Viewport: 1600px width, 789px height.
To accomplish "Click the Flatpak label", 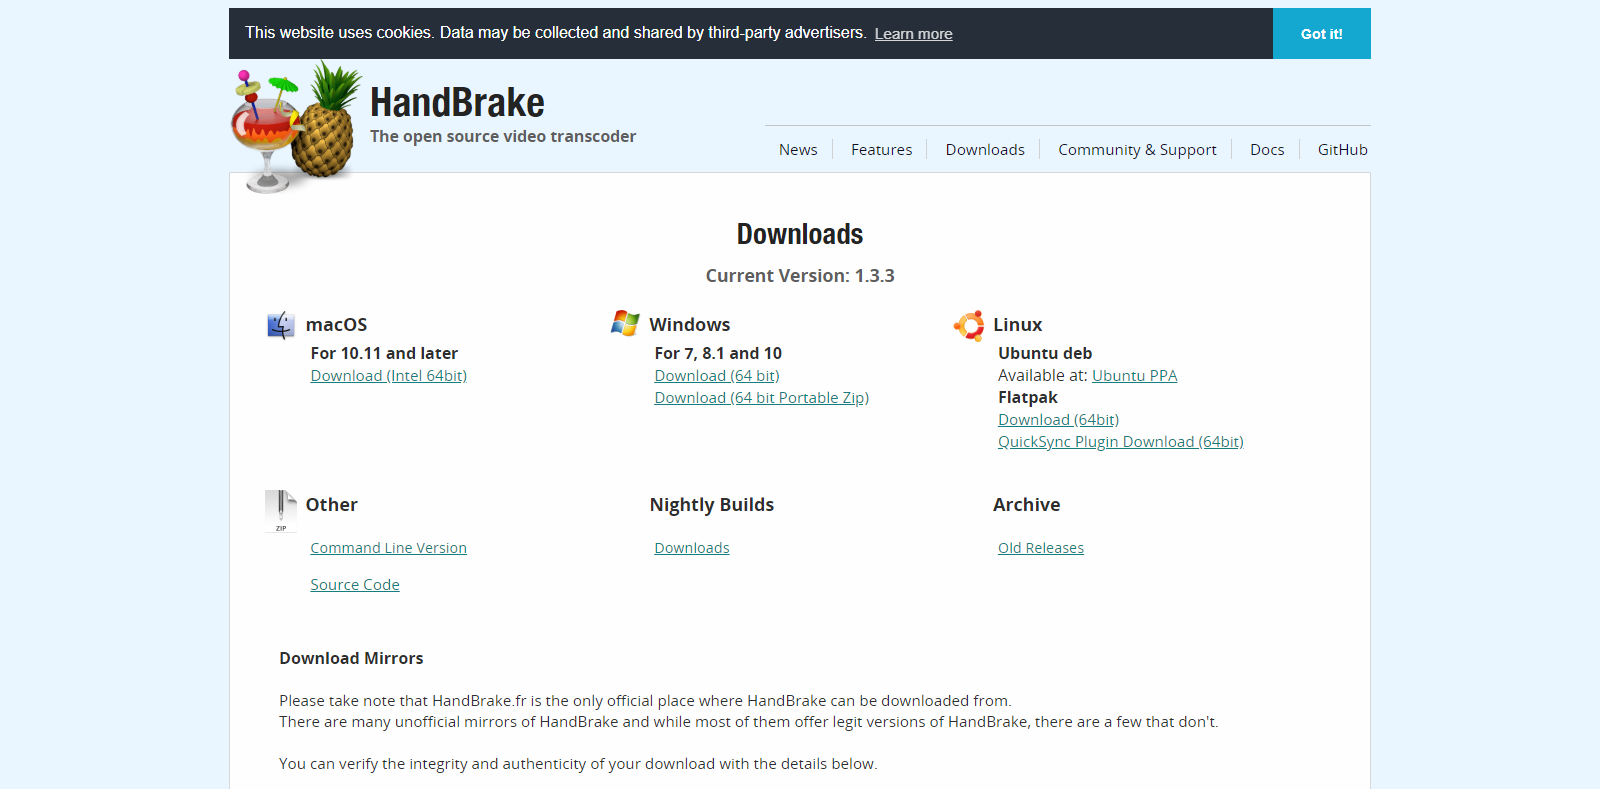I will [x=1027, y=398].
